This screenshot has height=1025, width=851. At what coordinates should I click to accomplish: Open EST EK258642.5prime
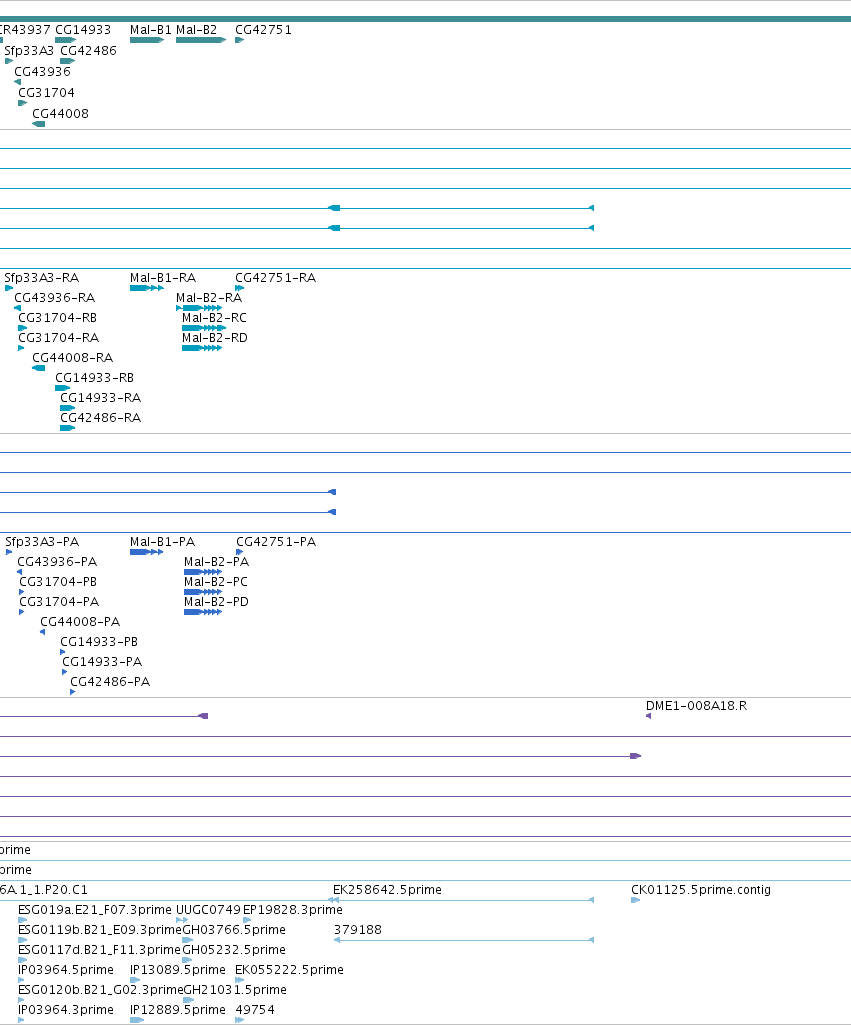(387, 890)
